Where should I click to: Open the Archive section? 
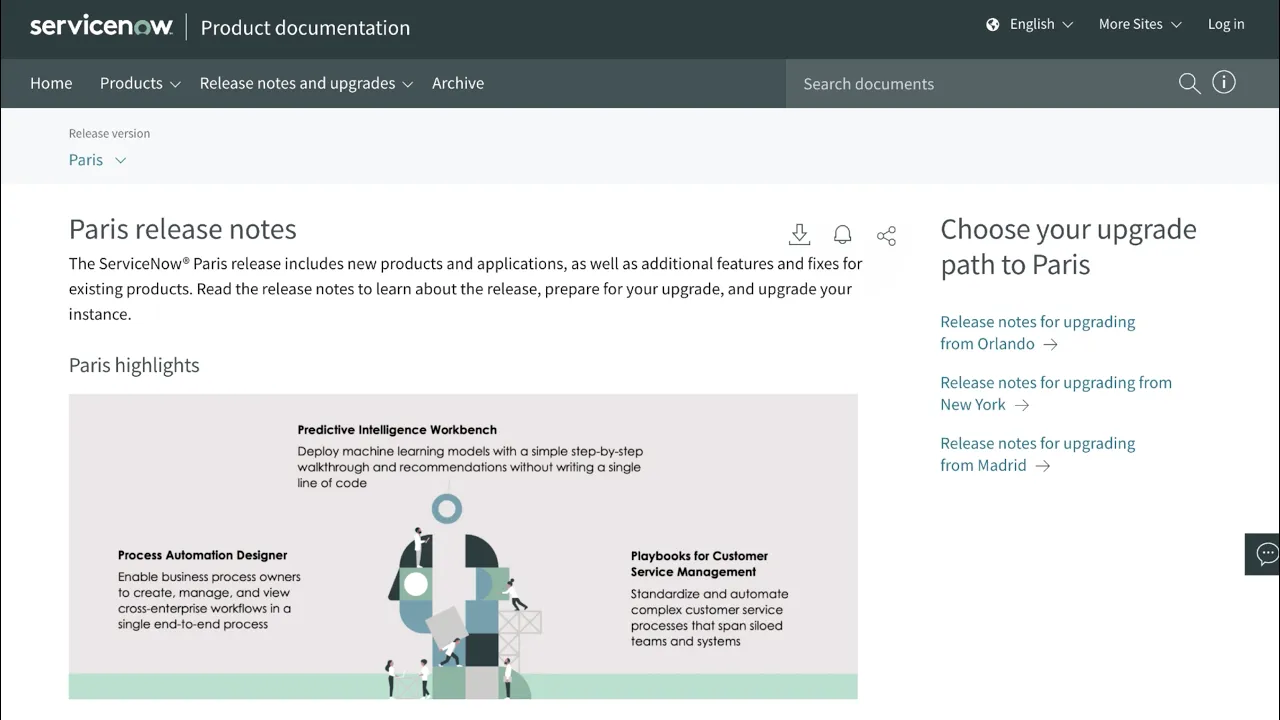pyautogui.click(x=458, y=83)
